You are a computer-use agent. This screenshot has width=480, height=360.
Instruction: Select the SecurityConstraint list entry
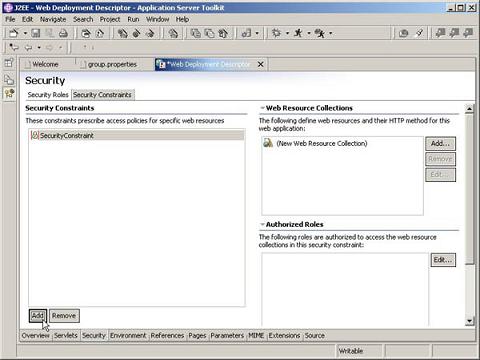137,135
